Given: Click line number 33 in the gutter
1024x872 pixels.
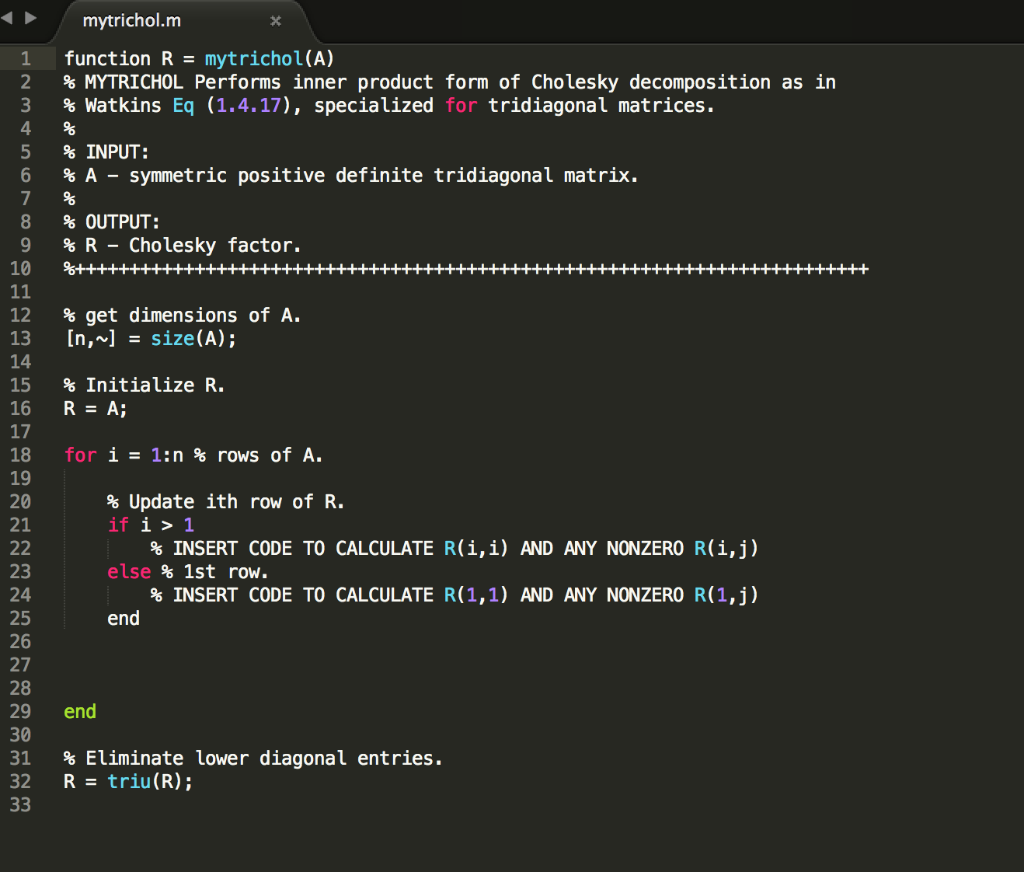Looking at the screenshot, I should (x=22, y=804).
